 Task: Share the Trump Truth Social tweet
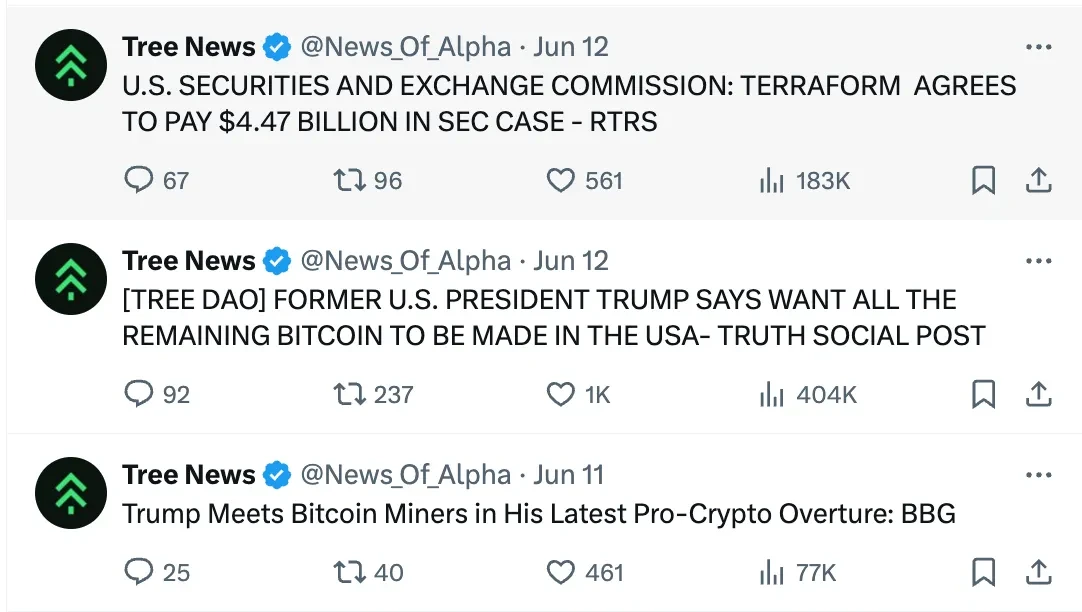click(1039, 394)
